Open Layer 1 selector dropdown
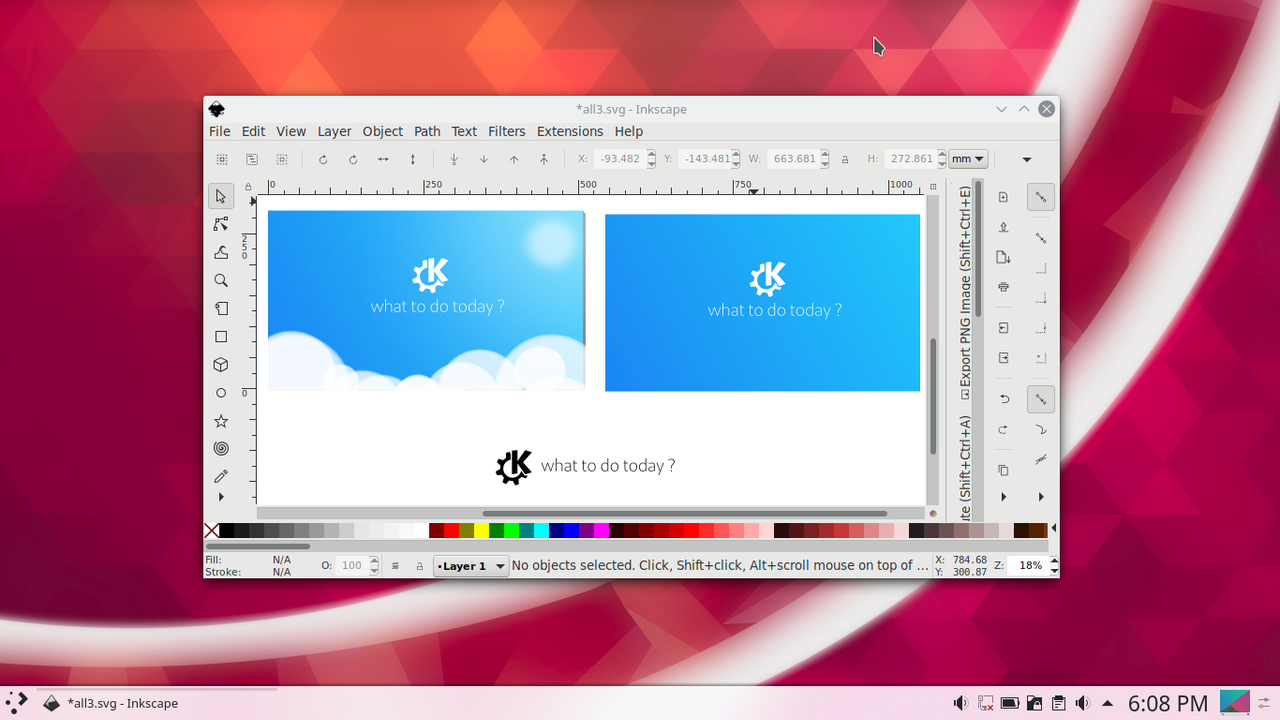This screenshot has width=1280, height=720. click(471, 566)
